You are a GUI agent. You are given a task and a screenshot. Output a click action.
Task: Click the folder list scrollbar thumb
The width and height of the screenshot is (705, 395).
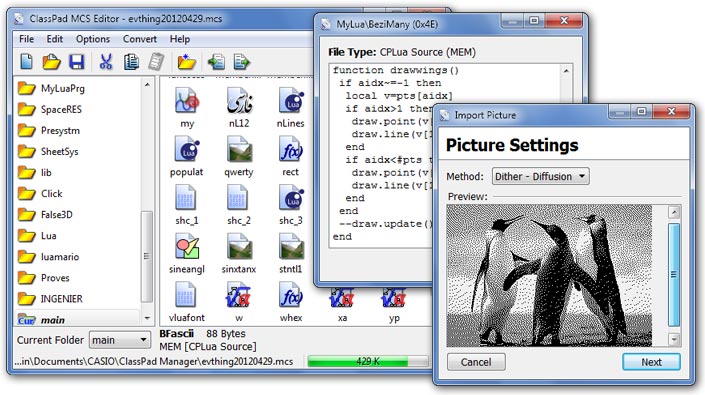pyautogui.click(x=147, y=256)
